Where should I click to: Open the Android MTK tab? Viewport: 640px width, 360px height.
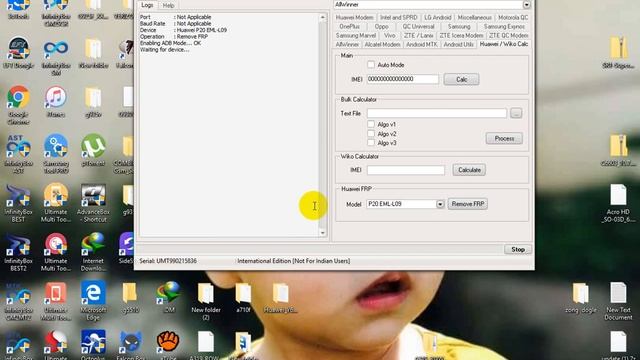(x=421, y=44)
